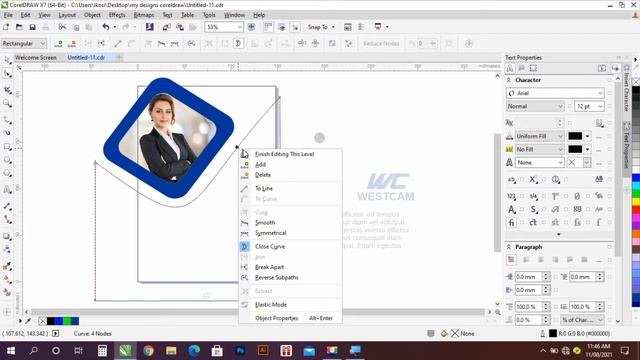Click the Cut scissors icon

pos(62,27)
